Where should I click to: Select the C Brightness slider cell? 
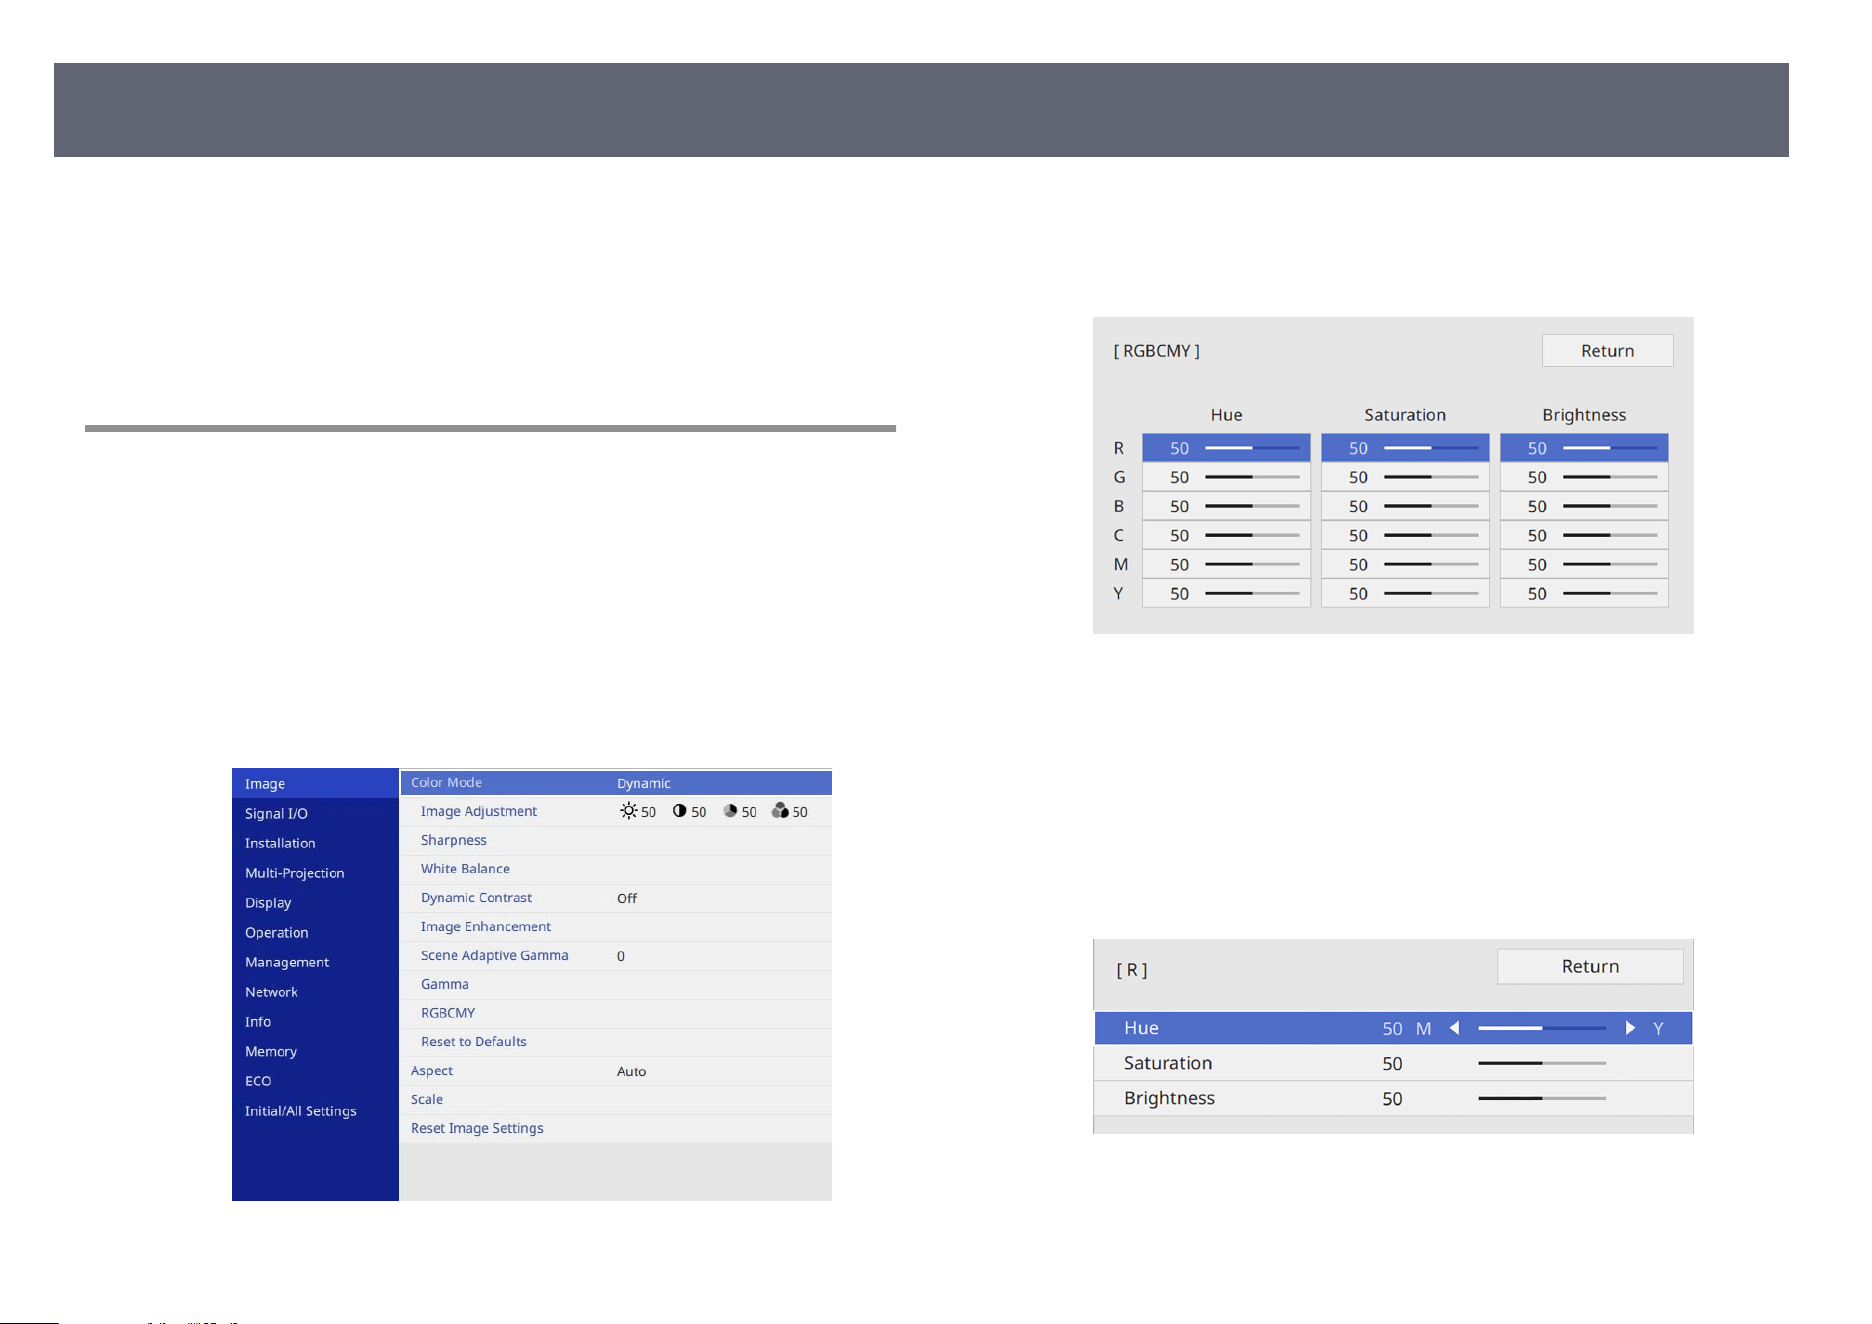[1584, 535]
